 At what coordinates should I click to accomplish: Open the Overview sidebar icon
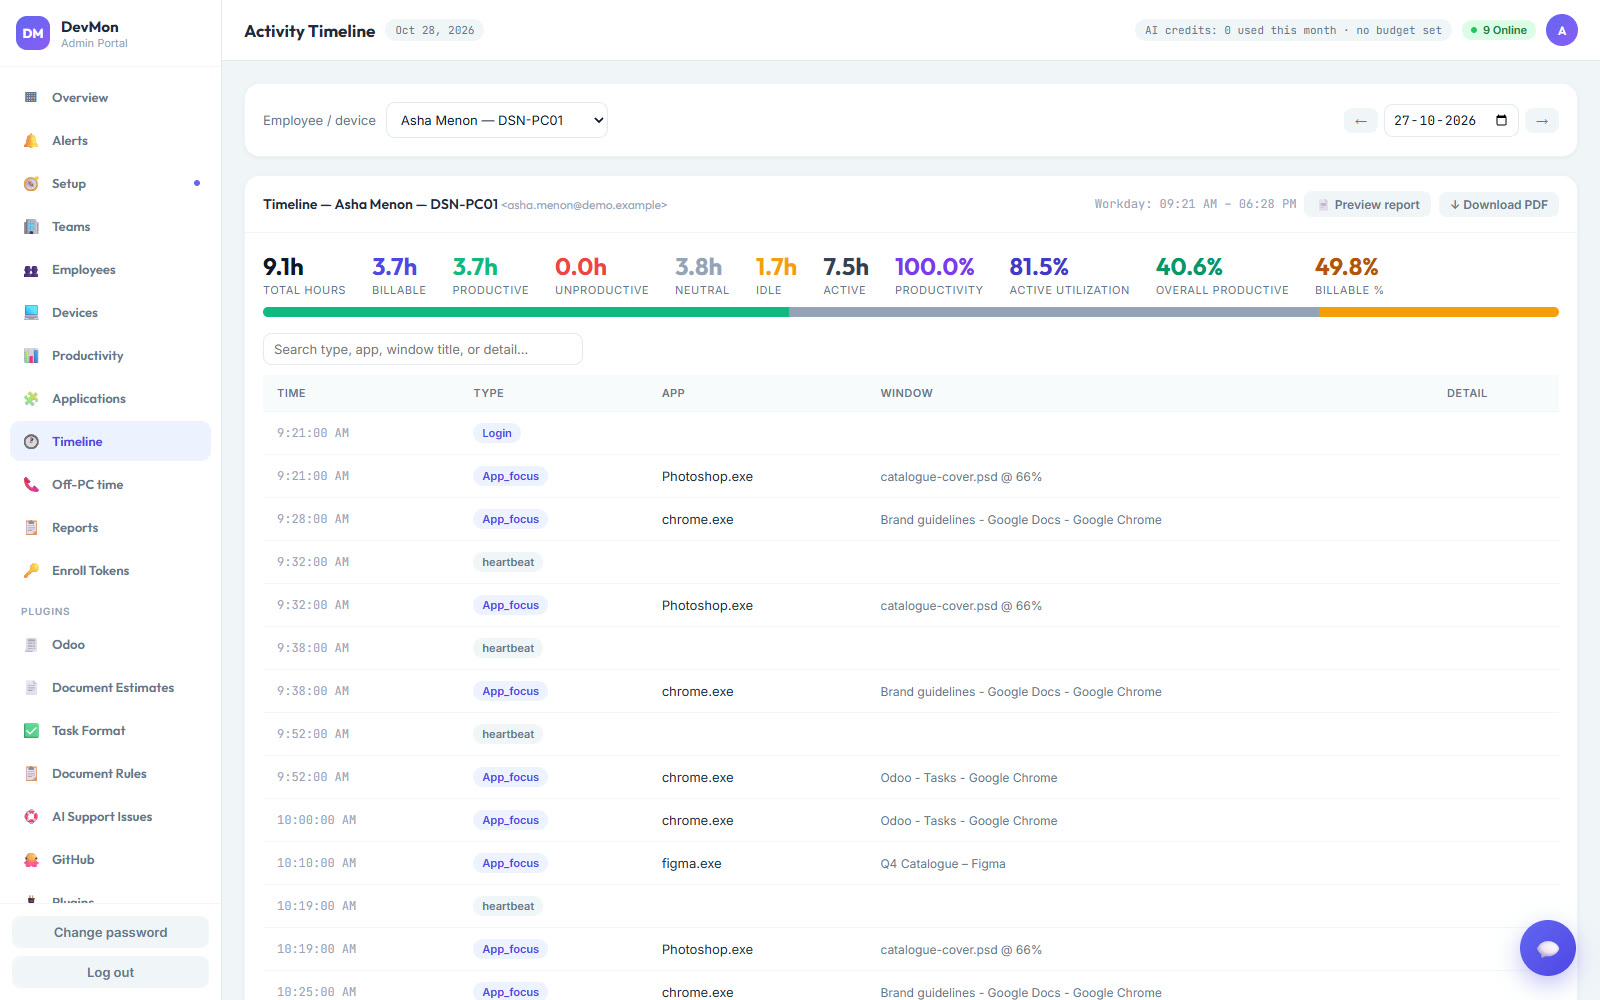31,97
